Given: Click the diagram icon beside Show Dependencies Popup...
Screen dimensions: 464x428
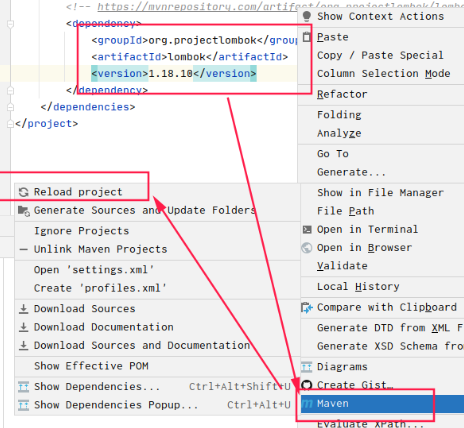Looking at the screenshot, I should point(23,405).
